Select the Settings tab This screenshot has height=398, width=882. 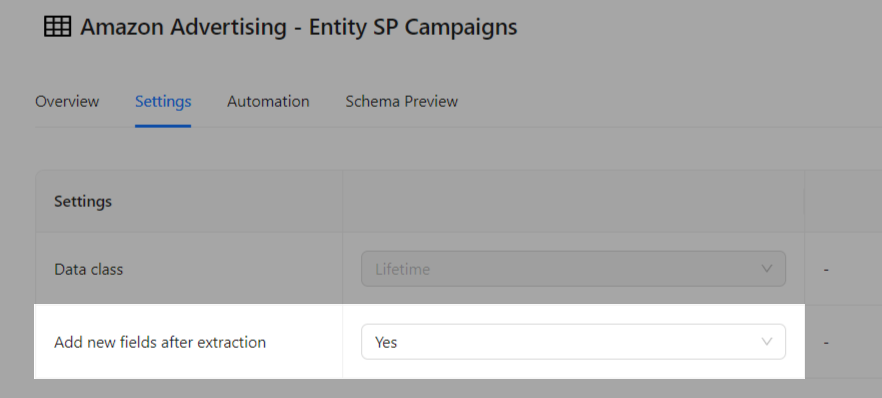coord(163,101)
